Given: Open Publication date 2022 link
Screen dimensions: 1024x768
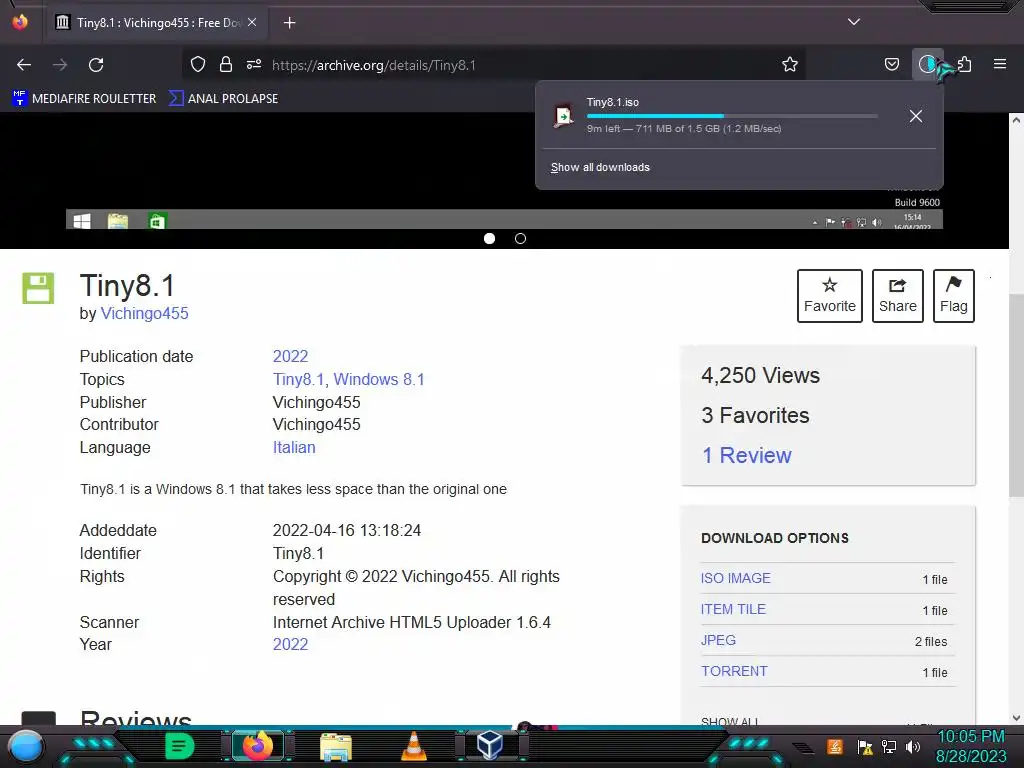Looking at the screenshot, I should pos(290,357).
